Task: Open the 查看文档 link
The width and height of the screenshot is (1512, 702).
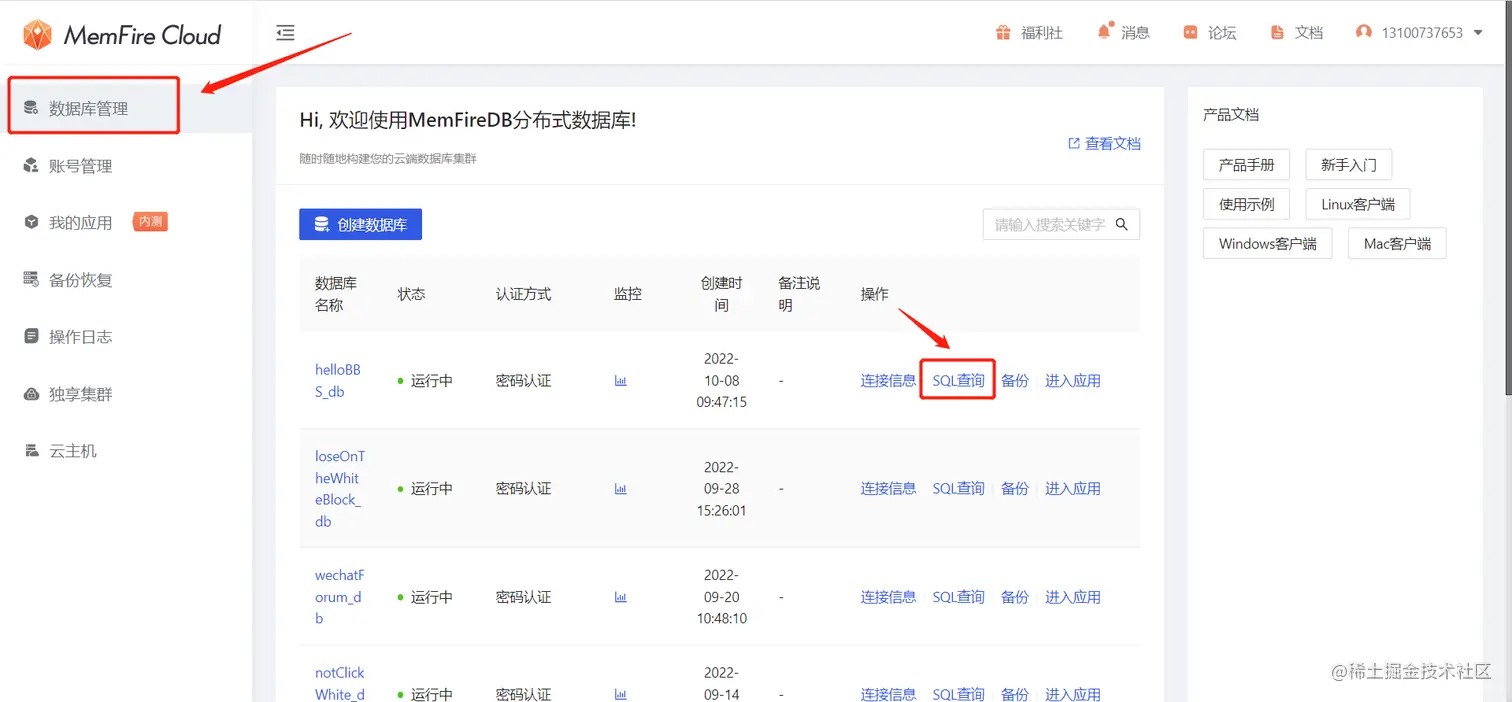Action: coord(1104,144)
